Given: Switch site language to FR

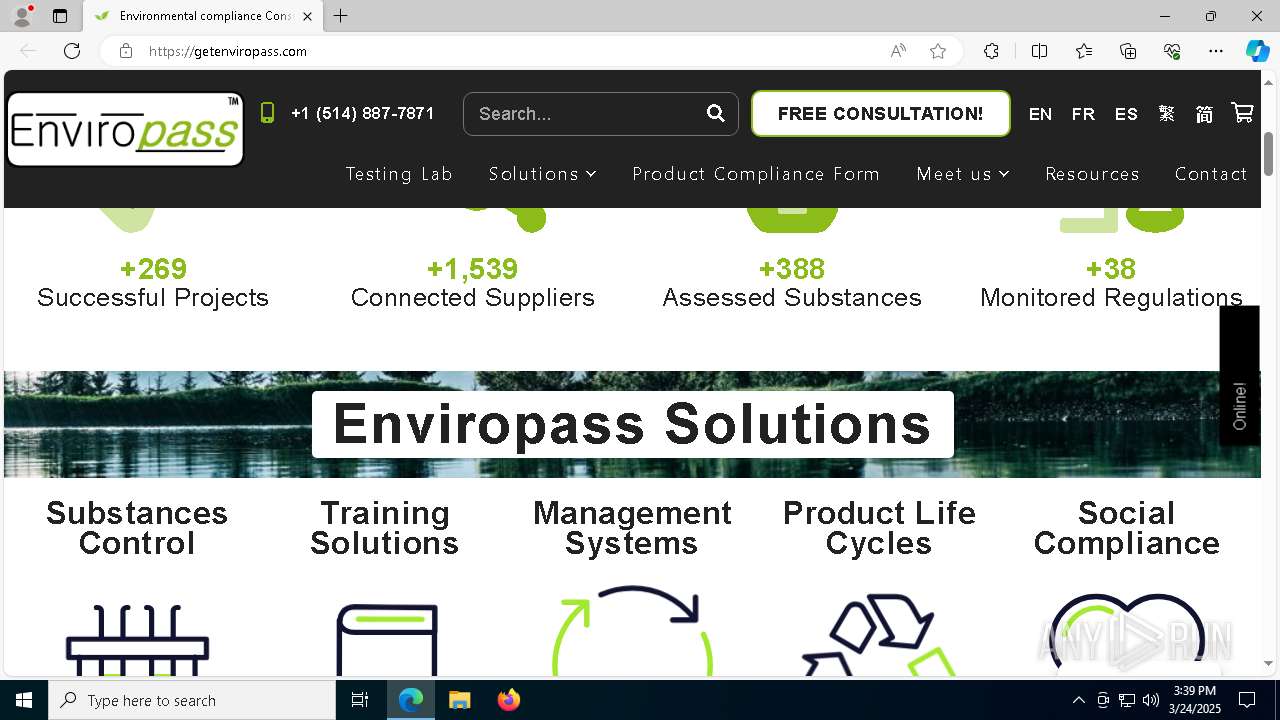Looking at the screenshot, I should [1083, 114].
